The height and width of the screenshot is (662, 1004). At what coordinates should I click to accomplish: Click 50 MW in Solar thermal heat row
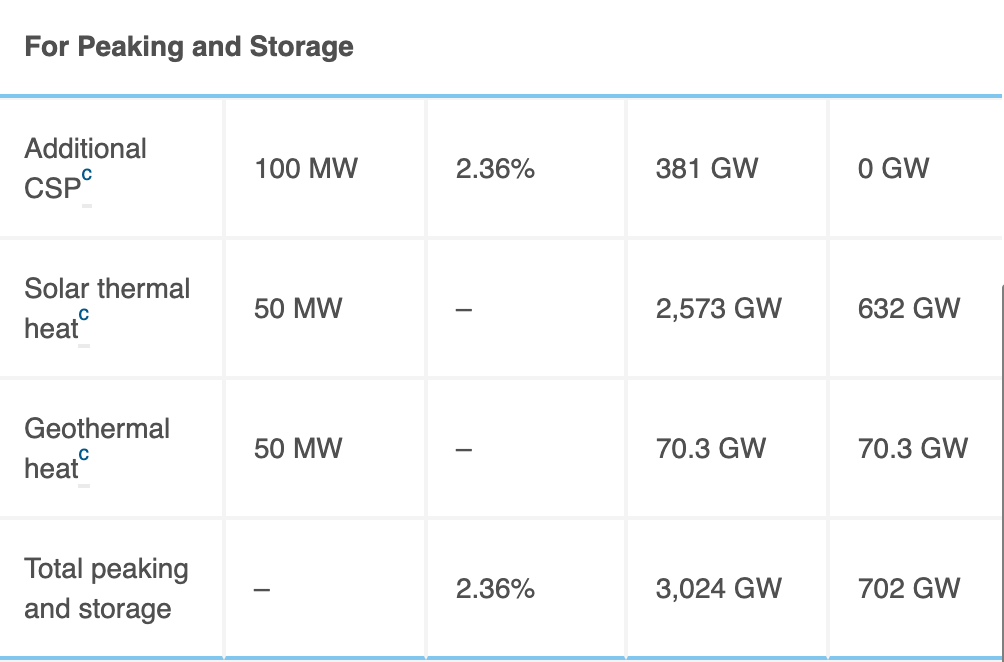coord(297,309)
